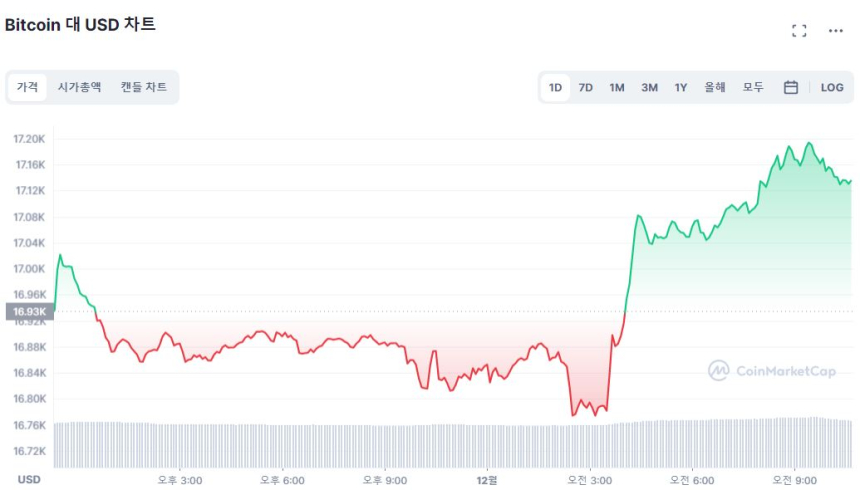
Task: Open the calendar date range picker
Action: click(x=790, y=88)
